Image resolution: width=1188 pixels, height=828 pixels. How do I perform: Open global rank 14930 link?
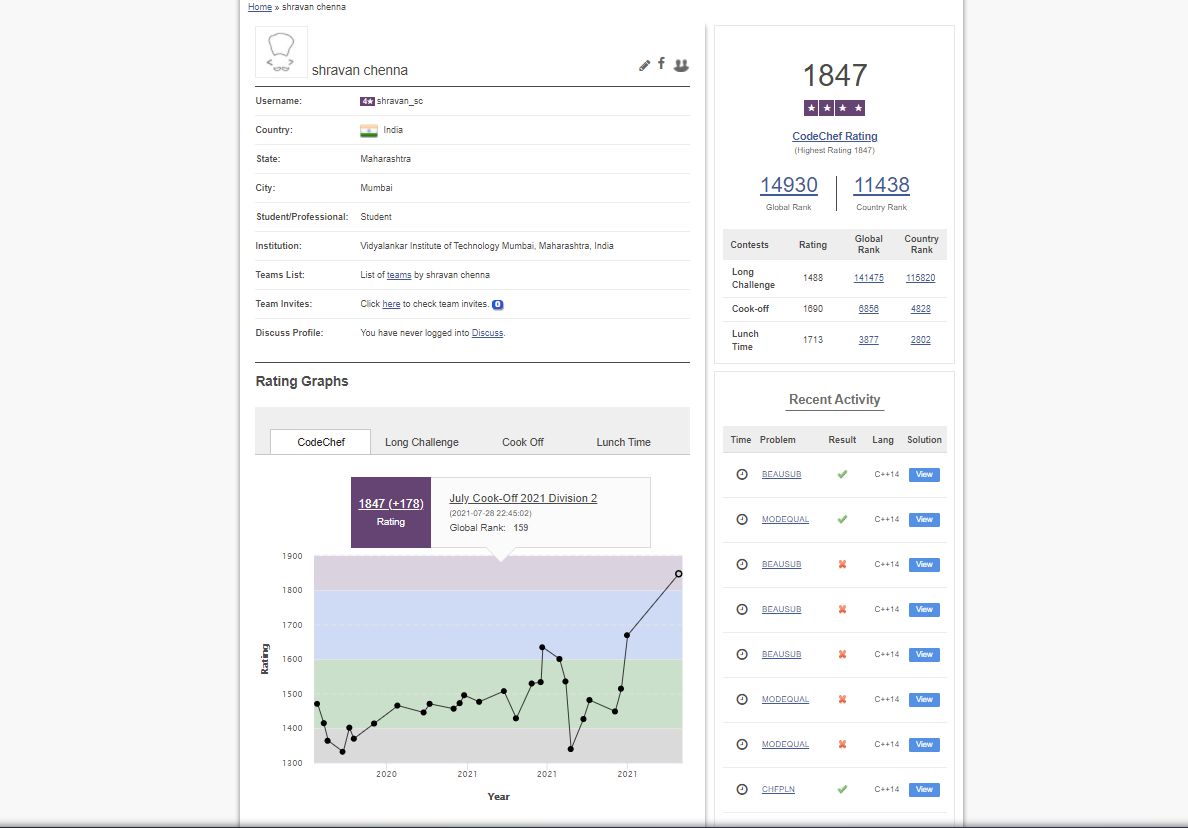(789, 185)
